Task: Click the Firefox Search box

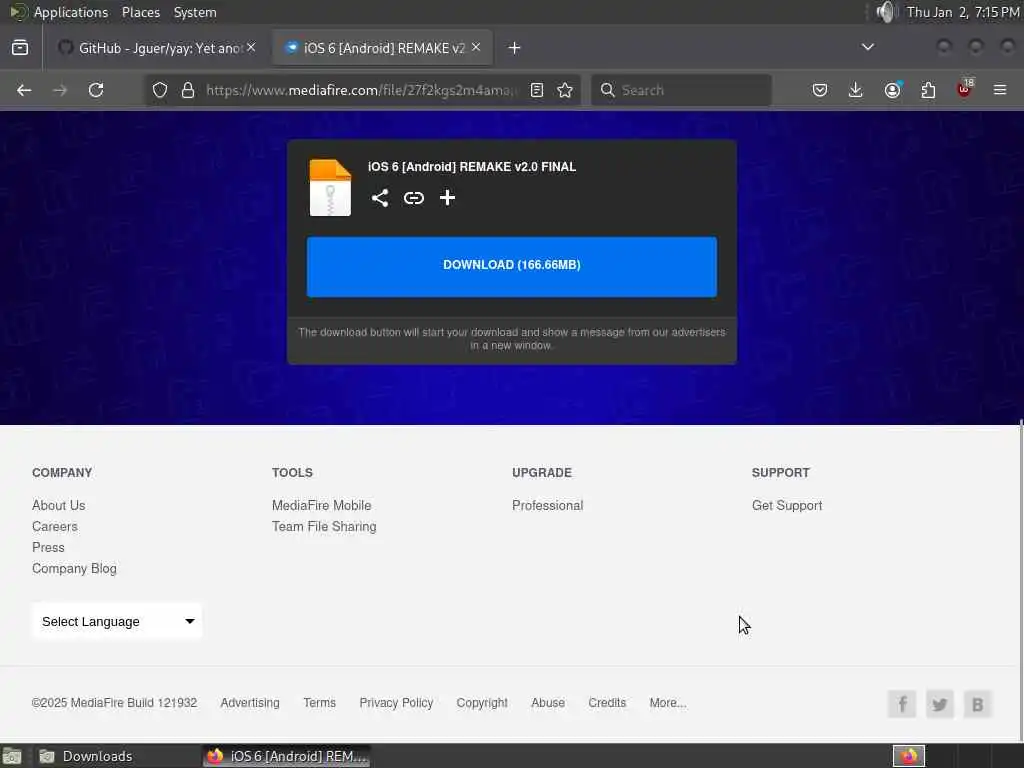Action: point(681,90)
